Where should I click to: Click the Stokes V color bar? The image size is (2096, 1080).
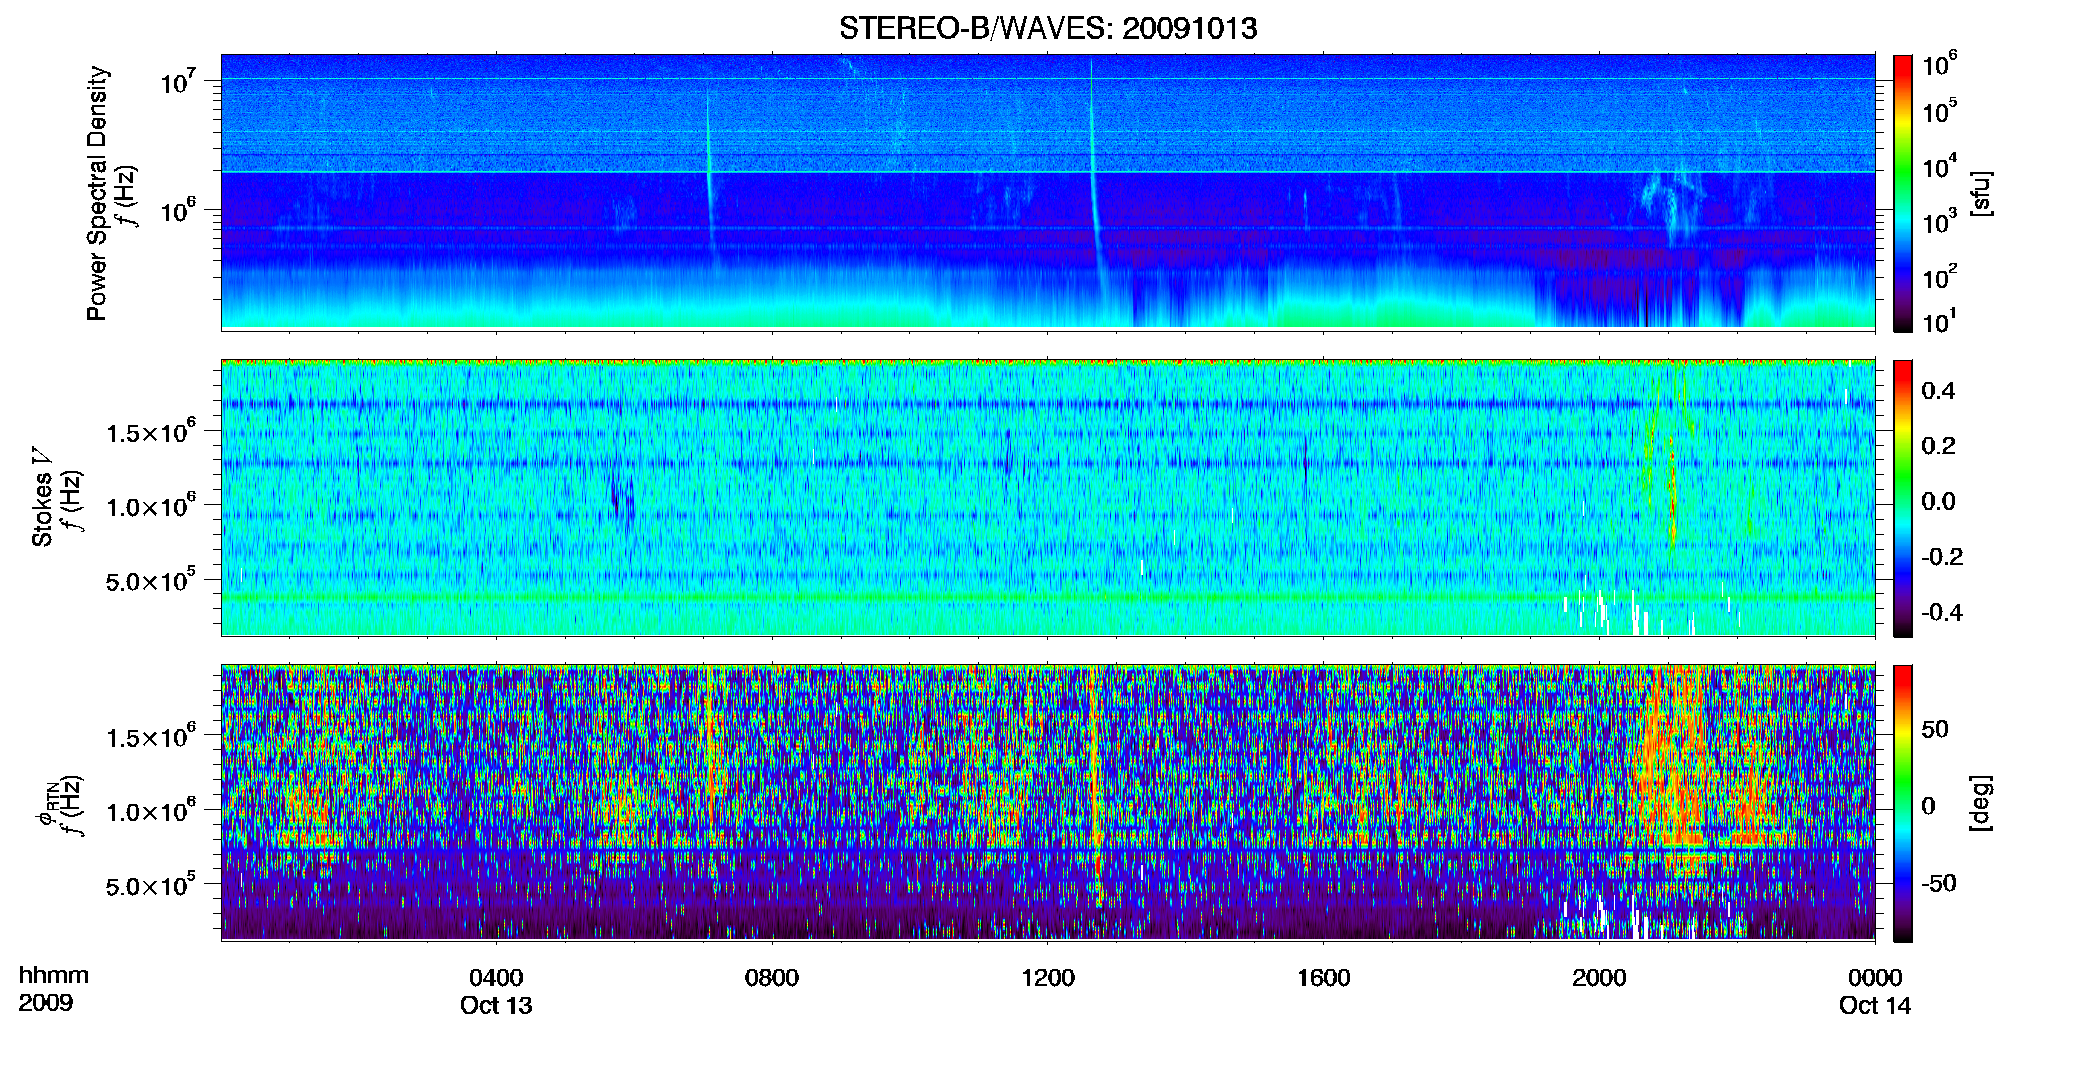(1903, 498)
